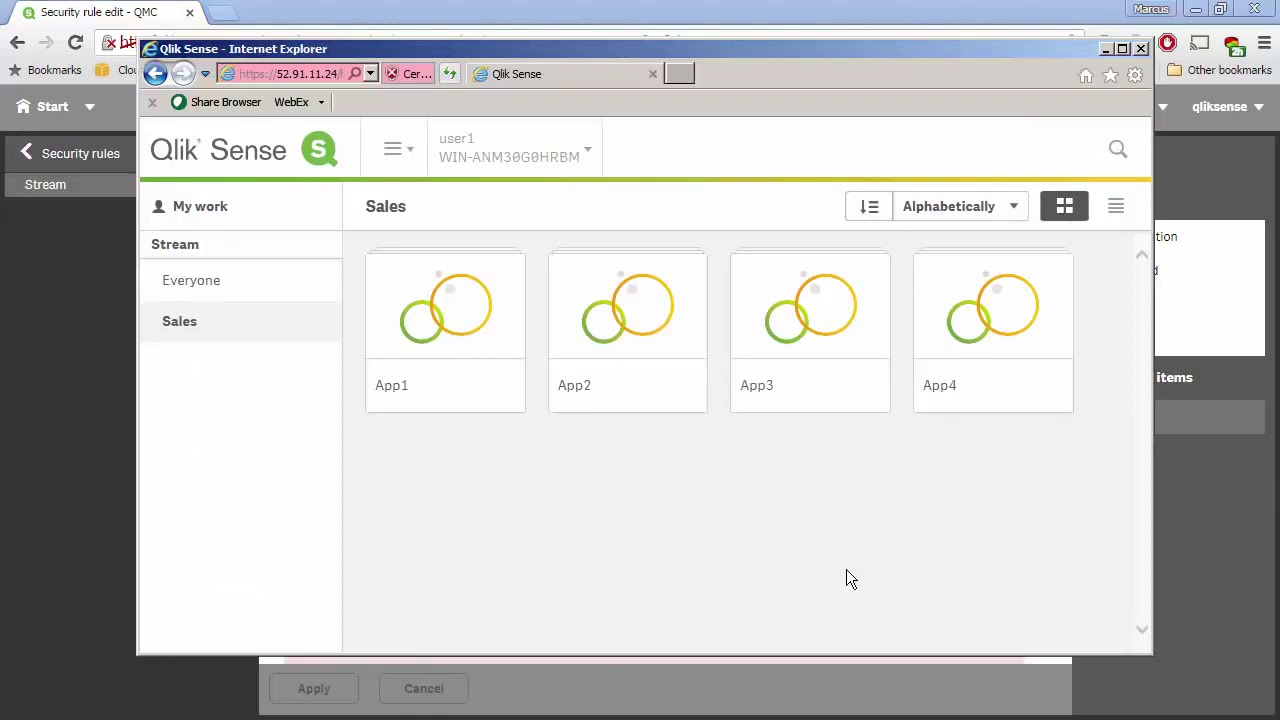Image resolution: width=1280 pixels, height=720 pixels.
Task: Open the Qlik Sense hamburger navigation menu
Action: [398, 149]
